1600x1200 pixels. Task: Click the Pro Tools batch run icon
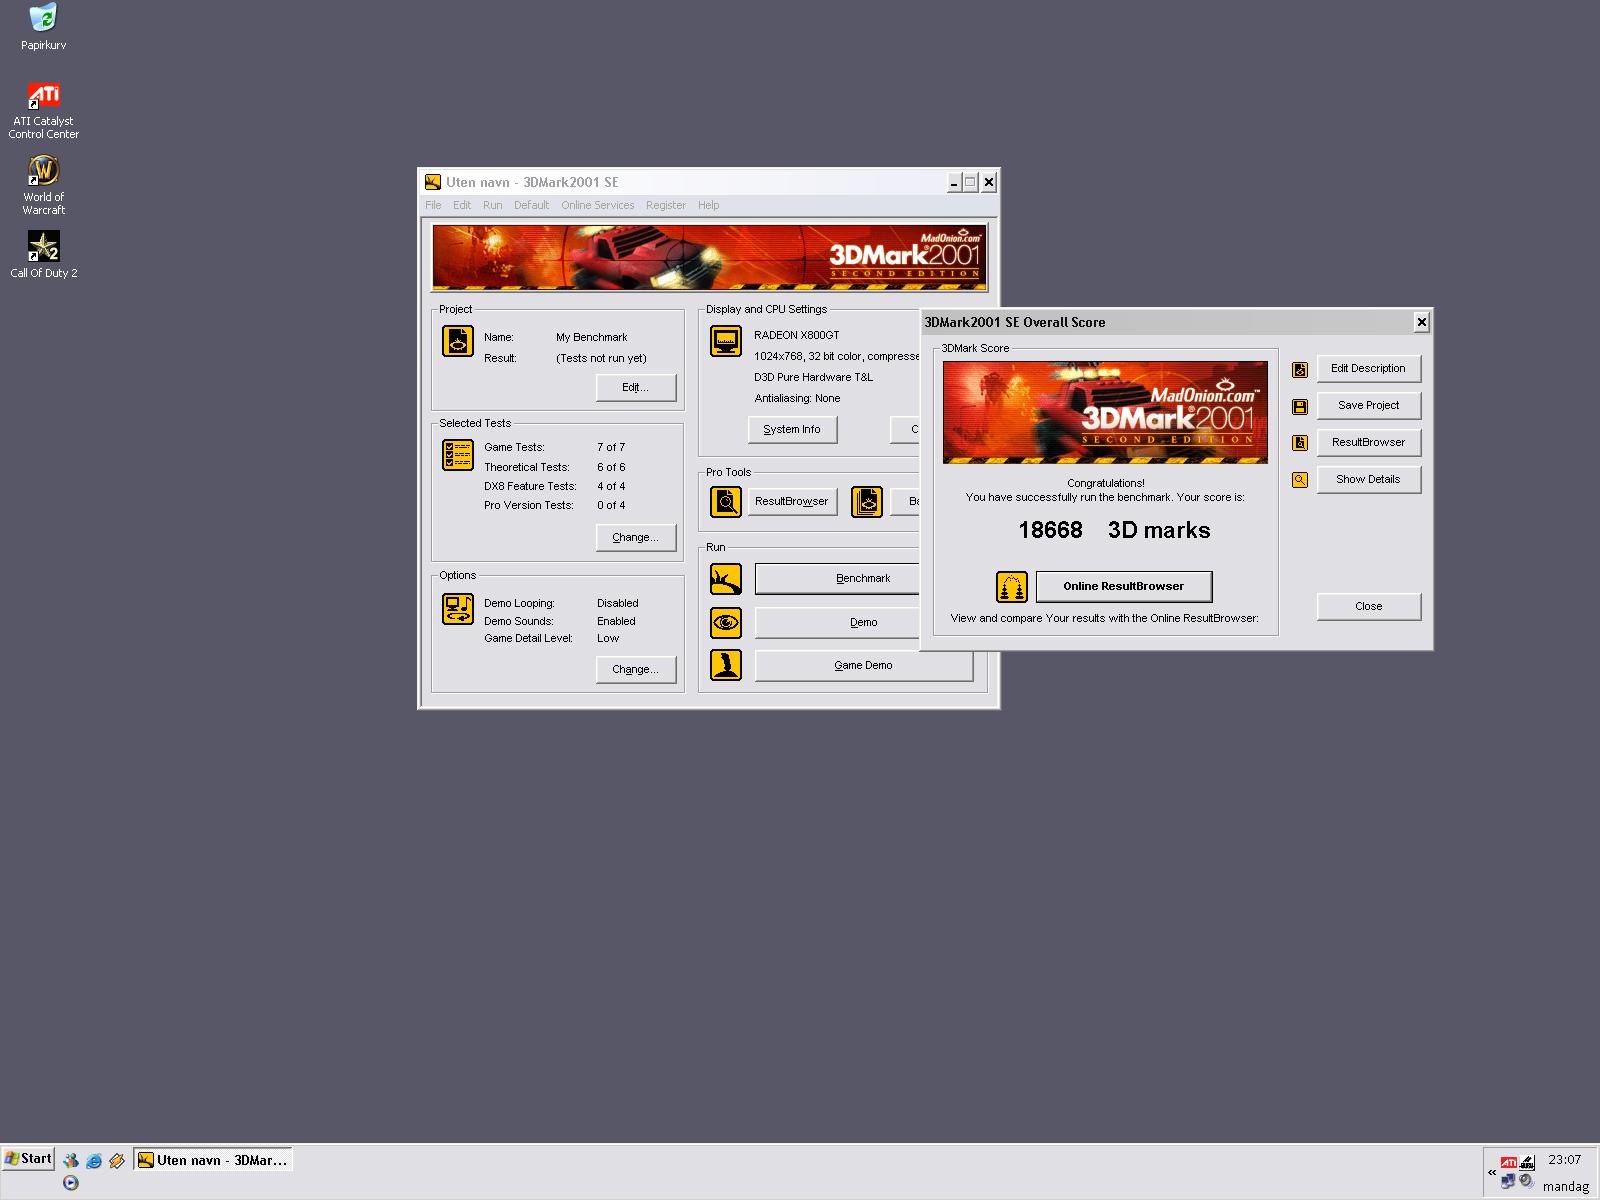pos(867,501)
